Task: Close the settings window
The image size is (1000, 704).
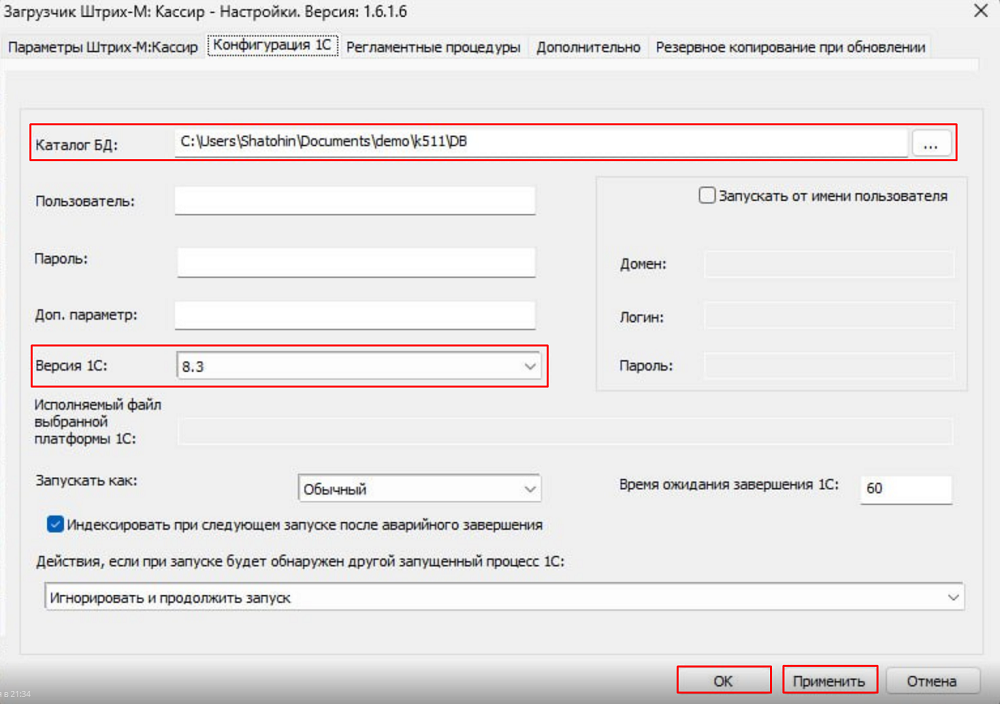Action: 981,11
